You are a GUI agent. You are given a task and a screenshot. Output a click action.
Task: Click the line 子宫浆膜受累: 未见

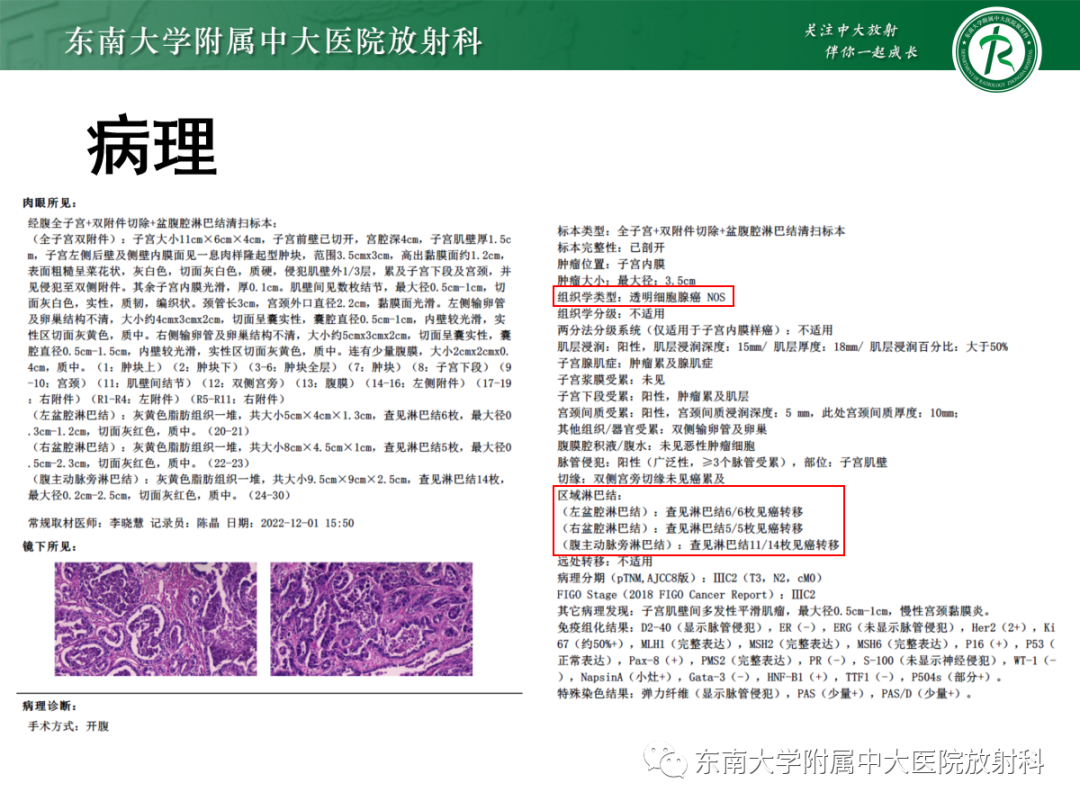click(611, 380)
